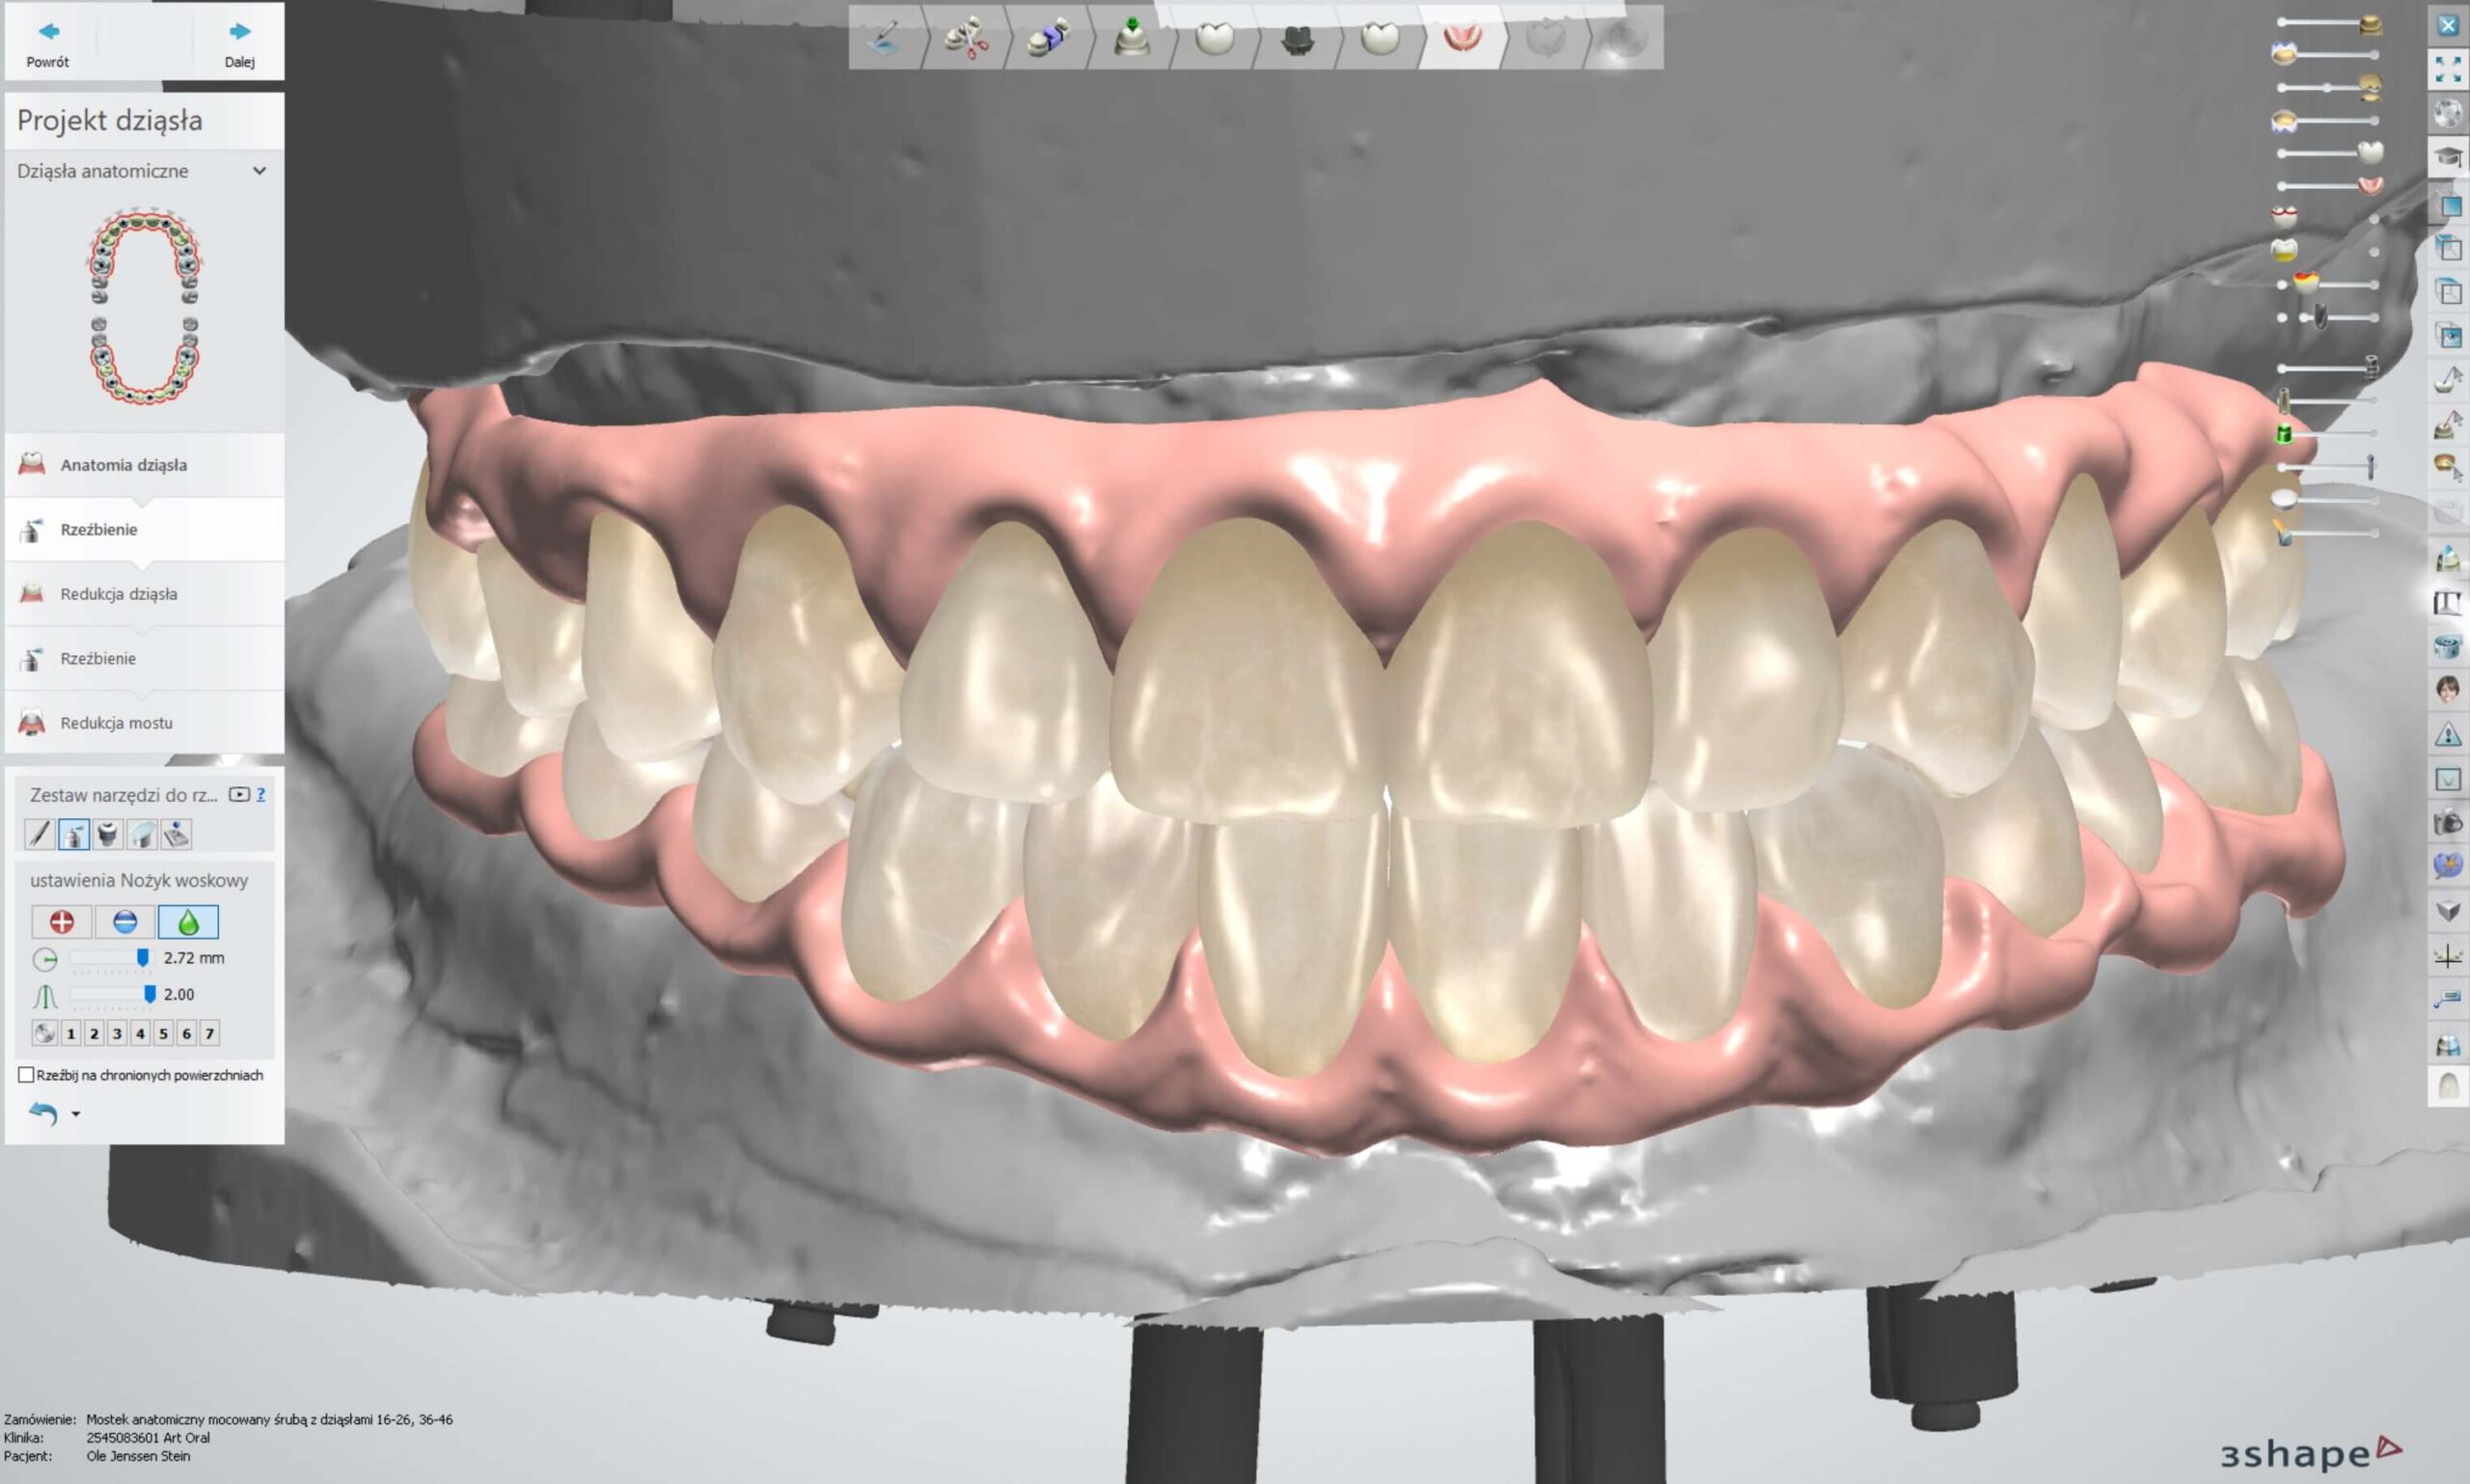Expand the Dziąsła anatomiczne dropdown
The width and height of the screenshot is (2470, 1484).
click(x=259, y=171)
